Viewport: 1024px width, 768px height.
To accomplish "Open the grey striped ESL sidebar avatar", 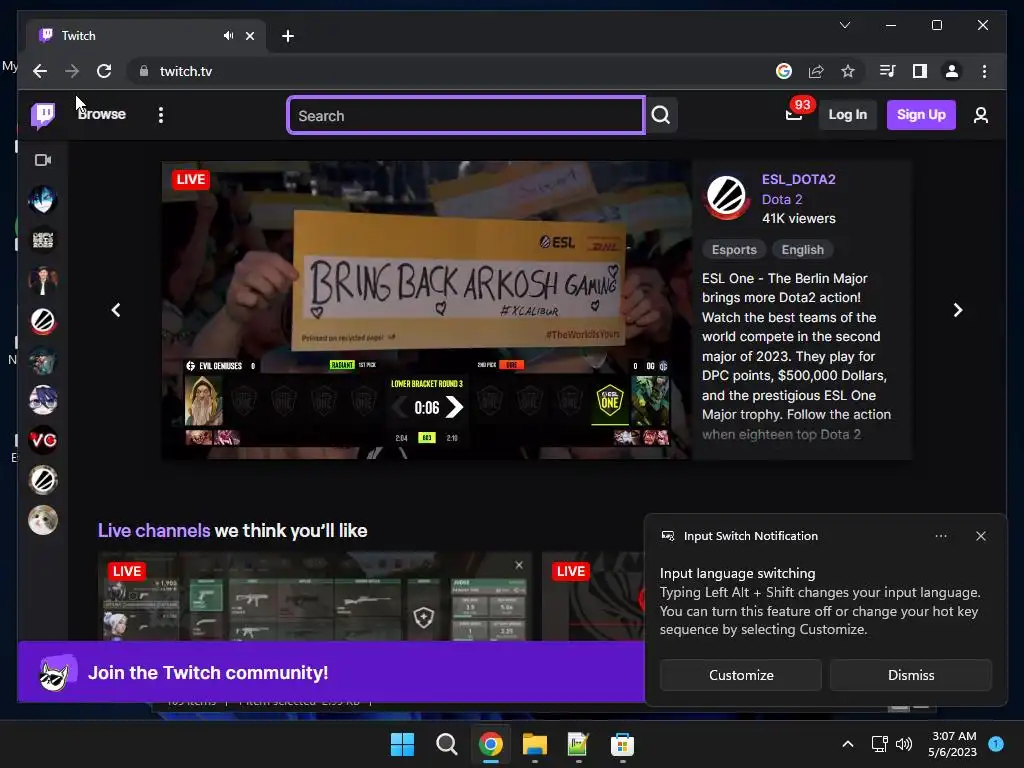I will tap(43, 480).
